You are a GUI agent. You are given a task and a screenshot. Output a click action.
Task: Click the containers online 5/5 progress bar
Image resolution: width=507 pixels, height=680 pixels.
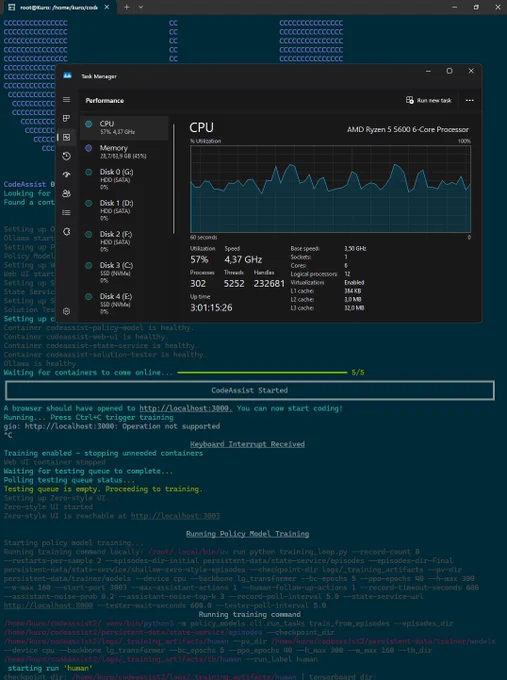[262, 373]
